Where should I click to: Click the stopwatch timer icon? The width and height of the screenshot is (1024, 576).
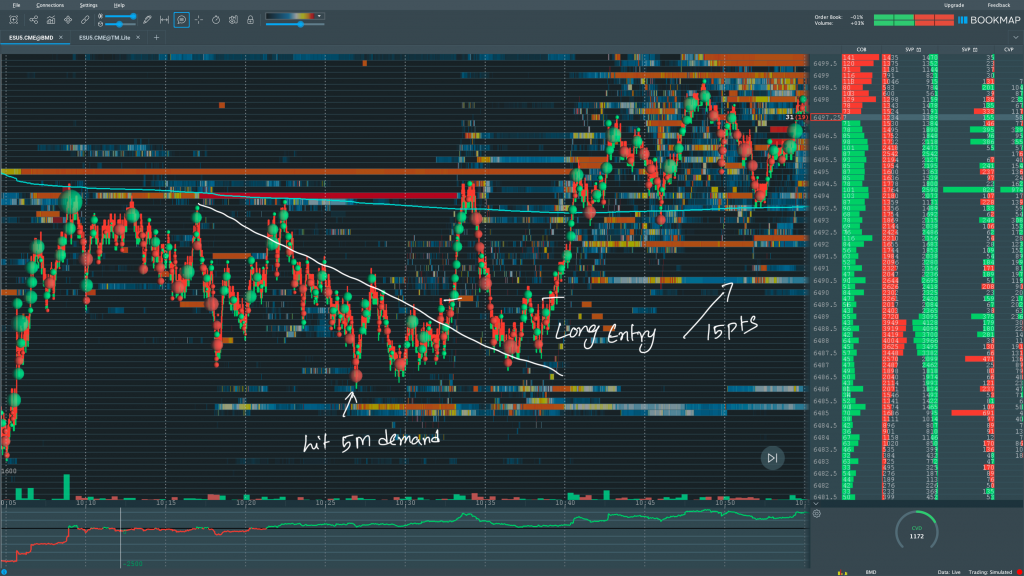point(216,20)
